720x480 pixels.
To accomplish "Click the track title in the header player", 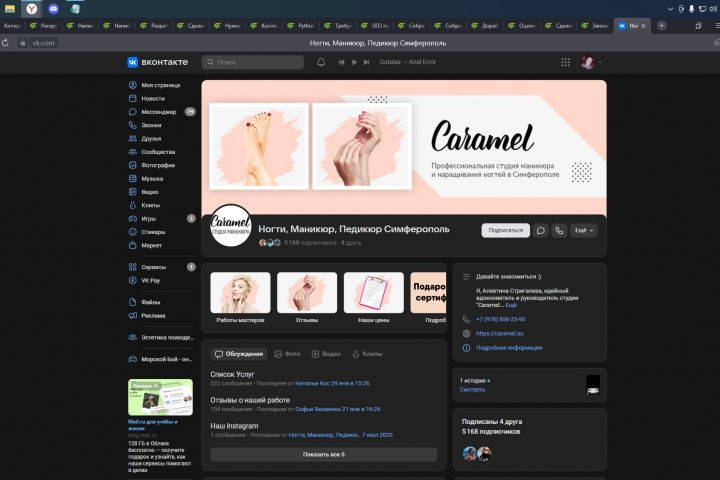I will [408, 62].
